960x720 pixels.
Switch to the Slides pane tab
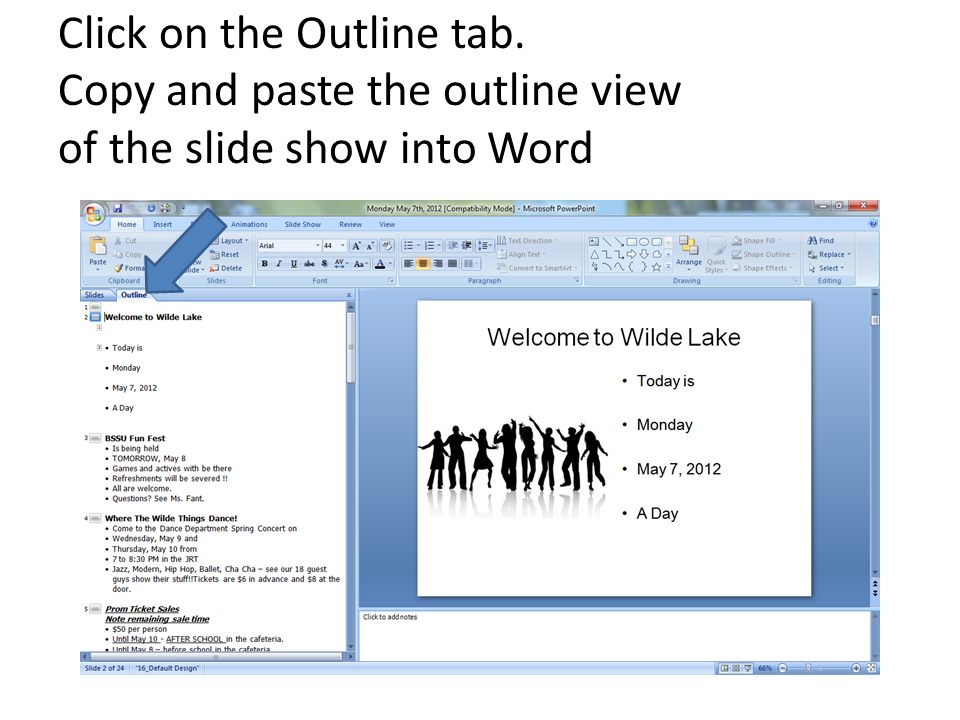tap(94, 295)
